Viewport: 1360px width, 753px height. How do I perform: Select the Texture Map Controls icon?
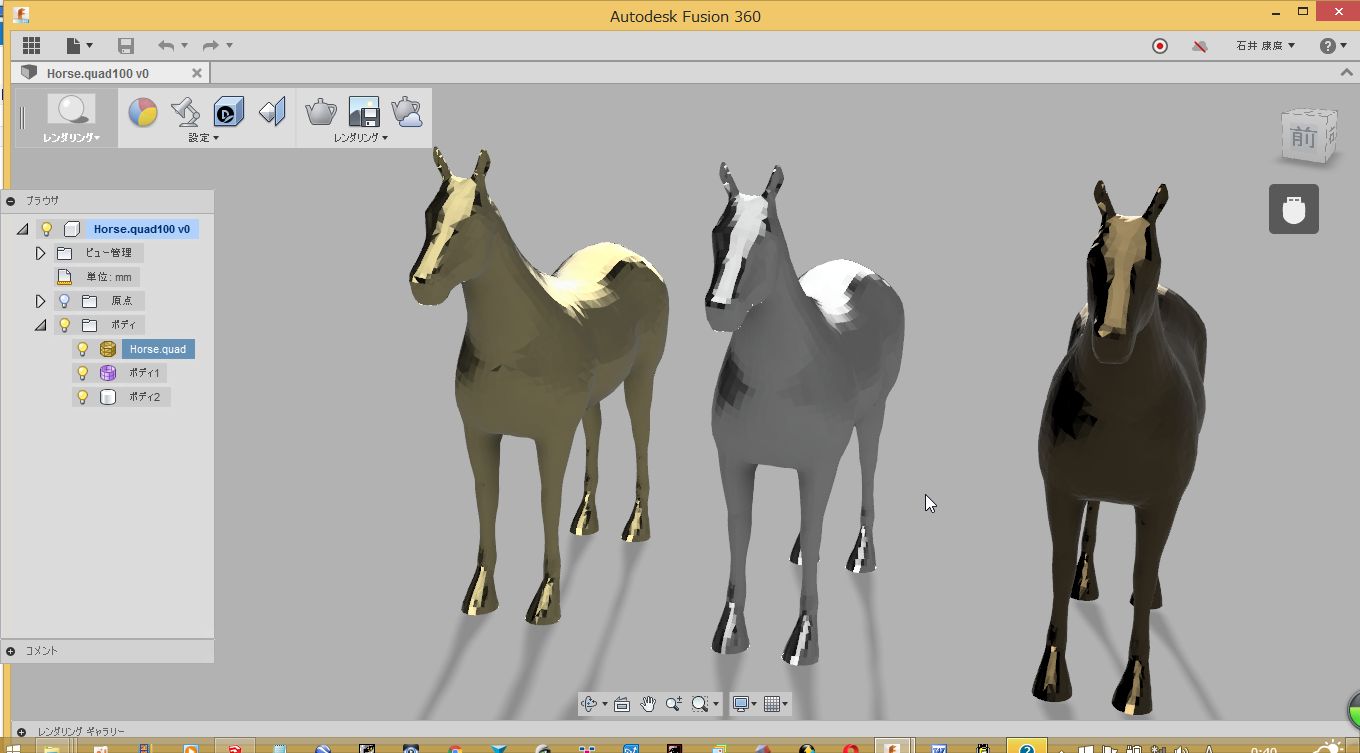click(x=272, y=112)
